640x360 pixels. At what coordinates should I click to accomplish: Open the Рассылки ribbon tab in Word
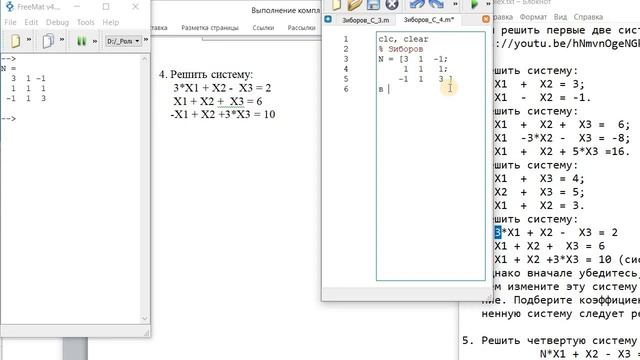click(x=302, y=28)
